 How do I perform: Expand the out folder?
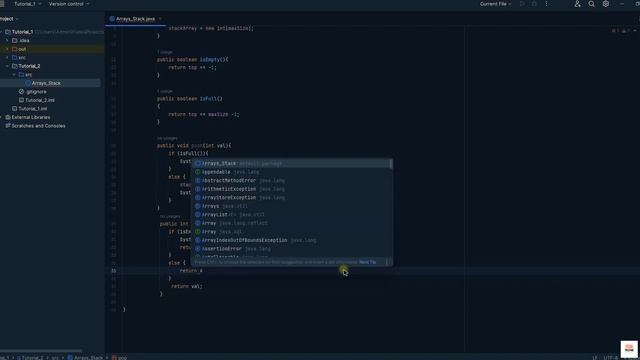pos(7,49)
